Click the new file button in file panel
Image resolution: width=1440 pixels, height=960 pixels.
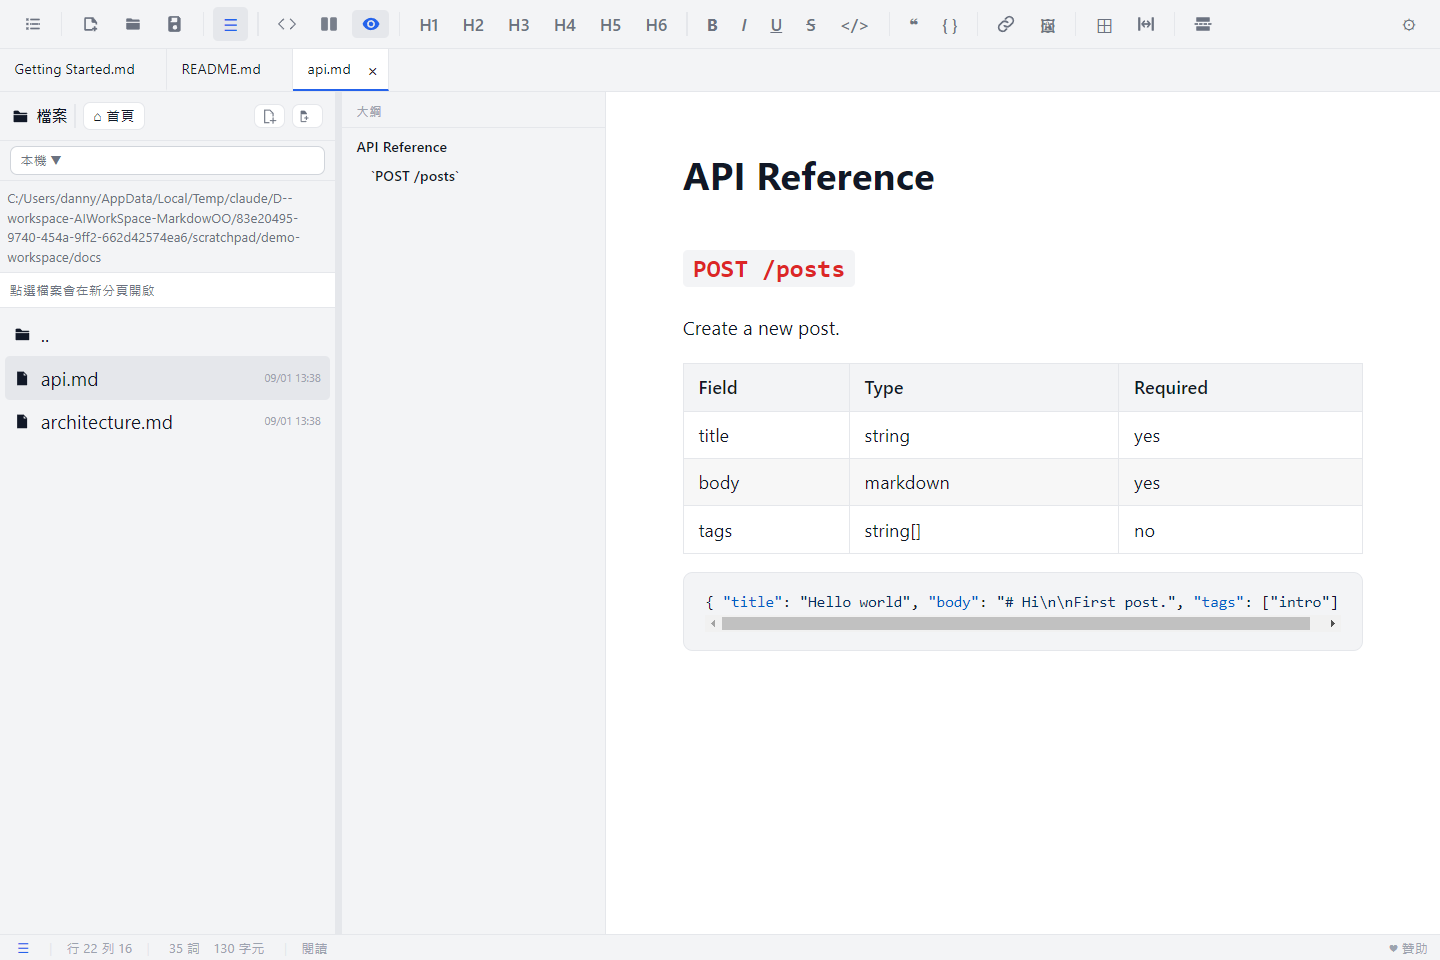pyautogui.click(x=269, y=116)
